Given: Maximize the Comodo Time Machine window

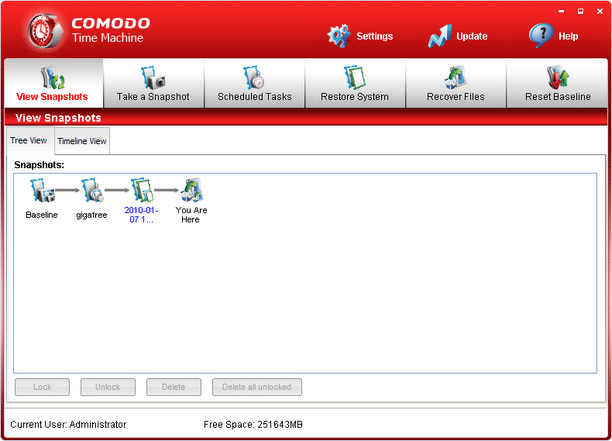Looking at the screenshot, I should [580, 11].
